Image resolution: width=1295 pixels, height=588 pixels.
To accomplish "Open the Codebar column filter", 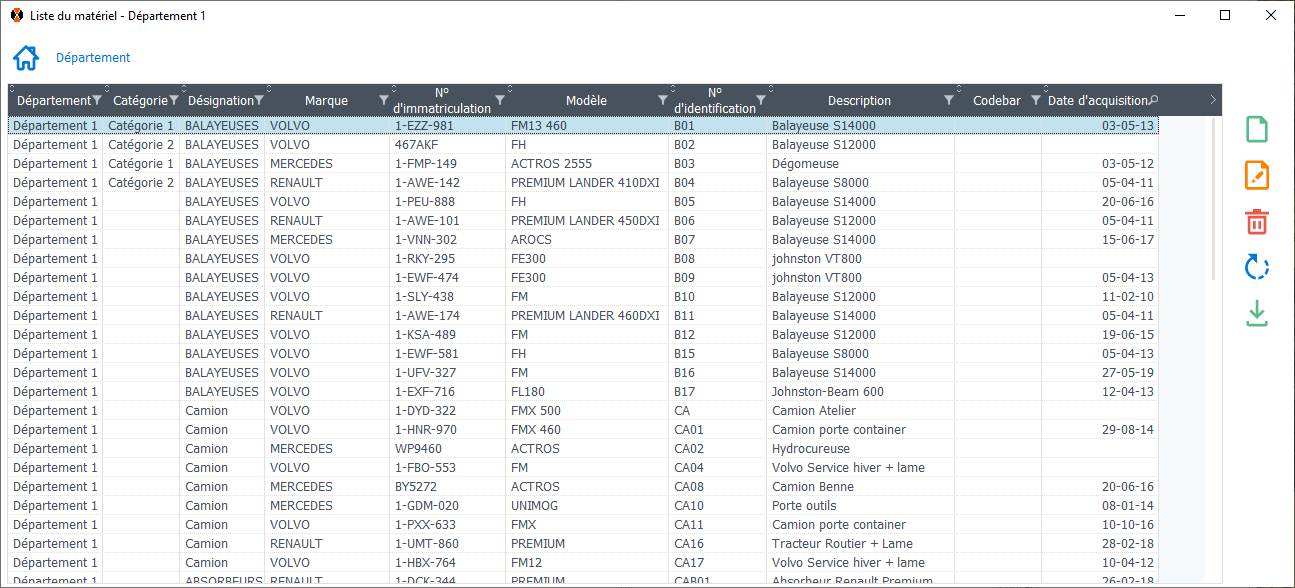I will [x=1036, y=100].
